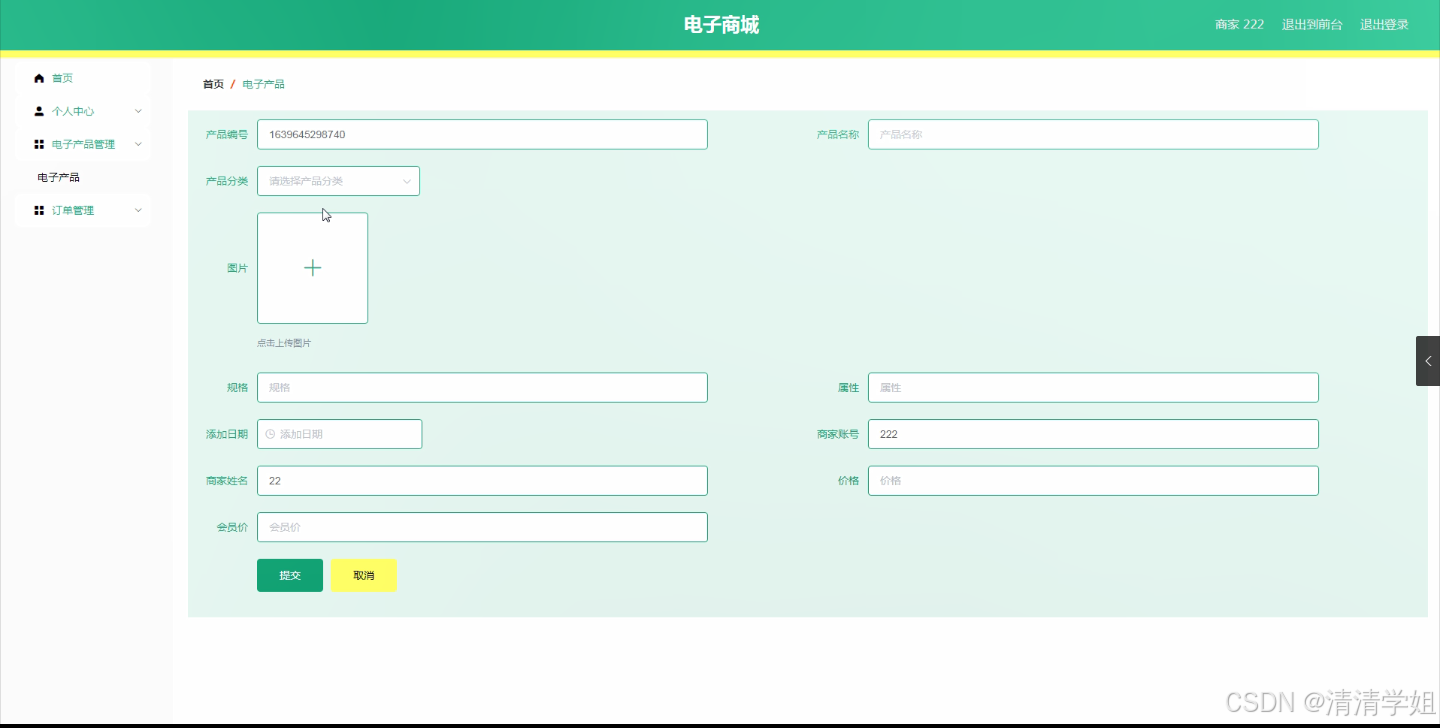Image resolution: width=1440 pixels, height=728 pixels.
Task: Click the person icon beside 个人中心
Action: pos(38,110)
